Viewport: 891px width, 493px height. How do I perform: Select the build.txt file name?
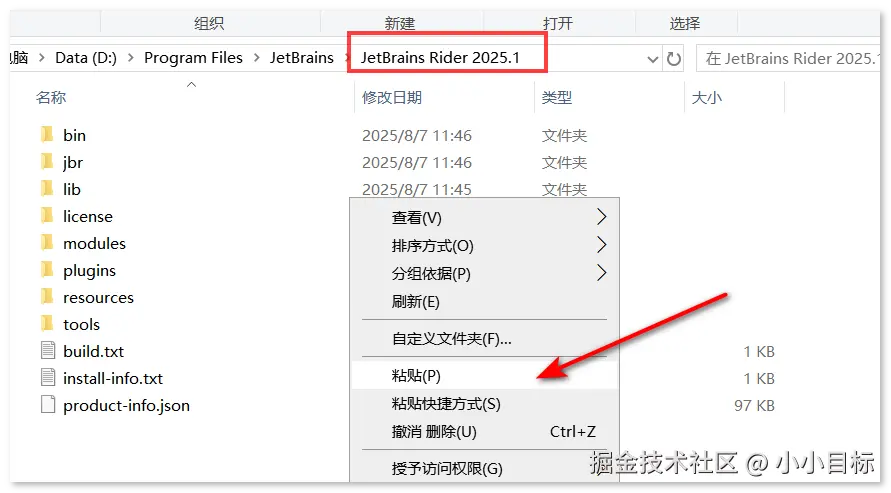pyautogui.click(x=93, y=351)
